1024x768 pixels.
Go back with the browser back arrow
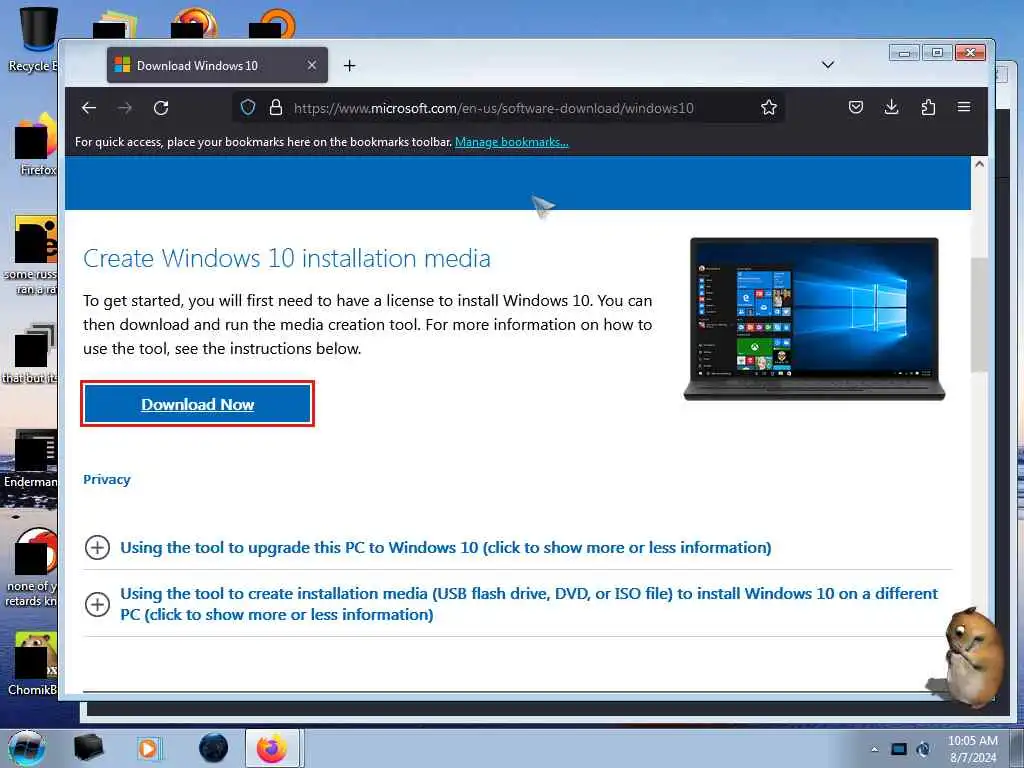(89, 108)
